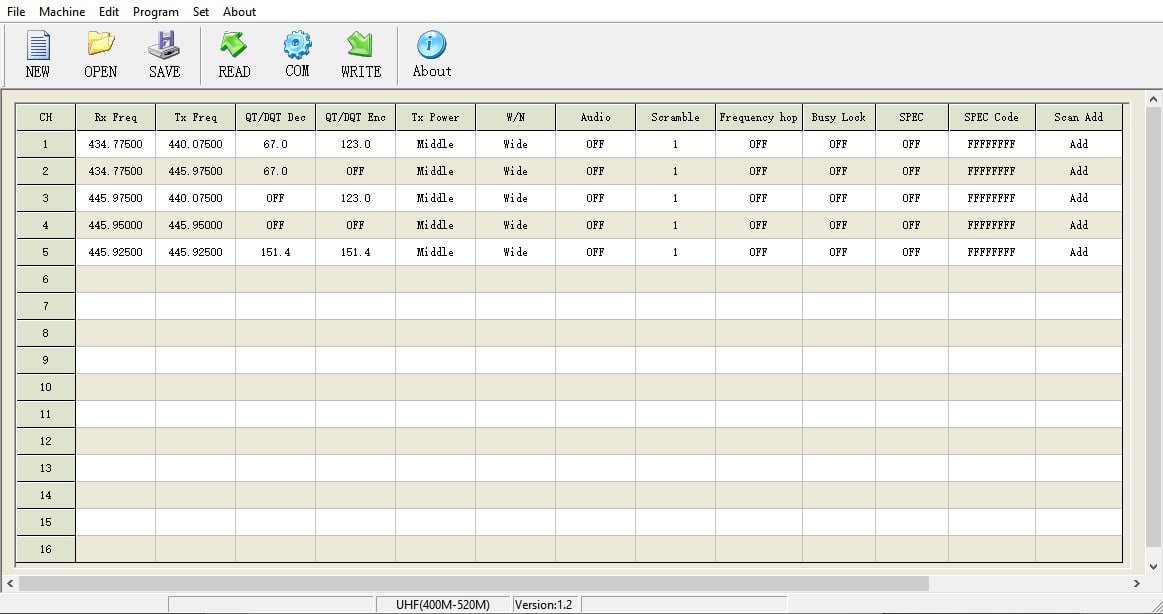Save data using the SAVE icon
The width and height of the screenshot is (1163, 614).
164,55
